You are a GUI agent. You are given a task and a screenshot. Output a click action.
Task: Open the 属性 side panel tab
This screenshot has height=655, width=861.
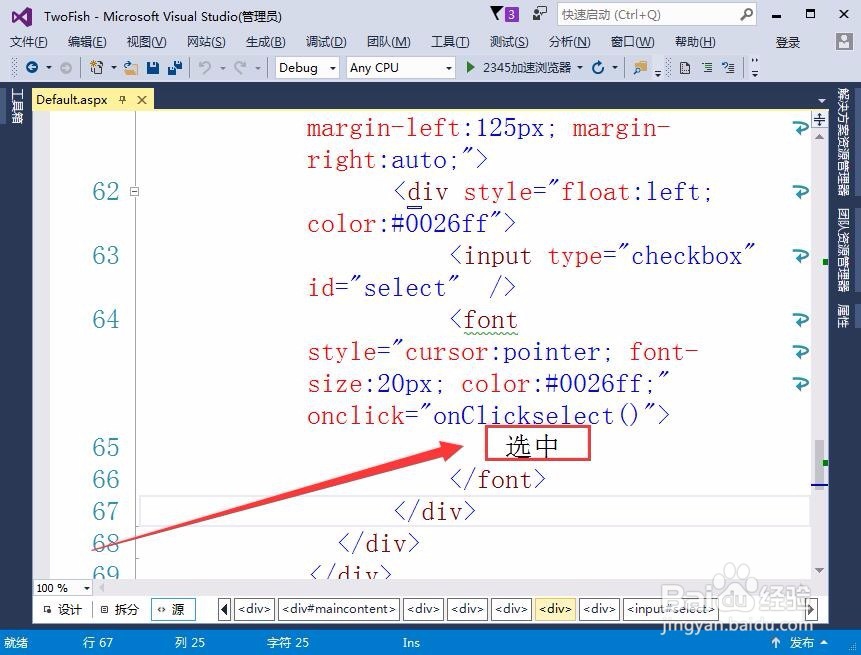[x=843, y=316]
